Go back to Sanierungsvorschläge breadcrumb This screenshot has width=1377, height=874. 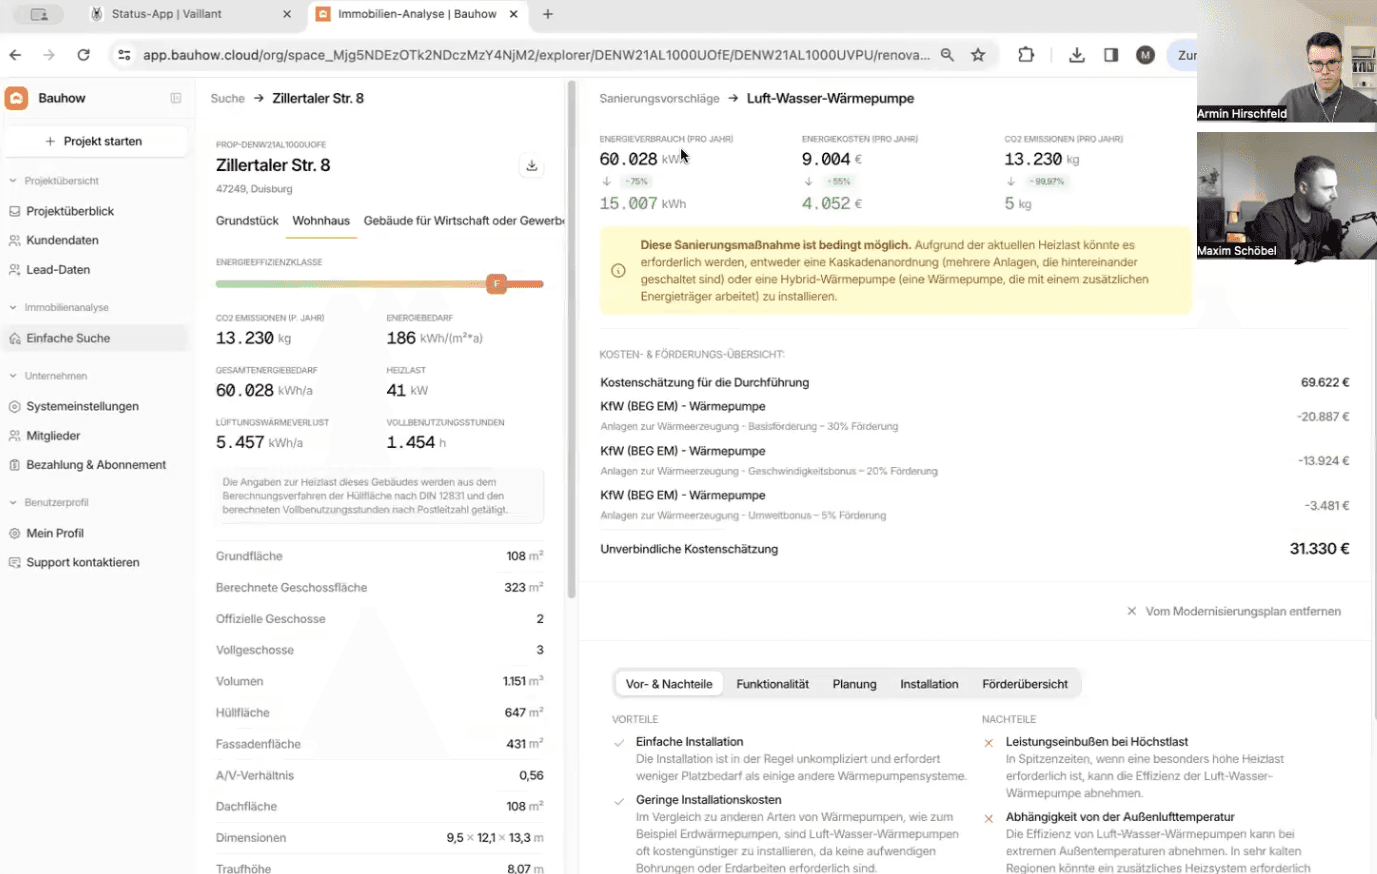[x=659, y=98]
